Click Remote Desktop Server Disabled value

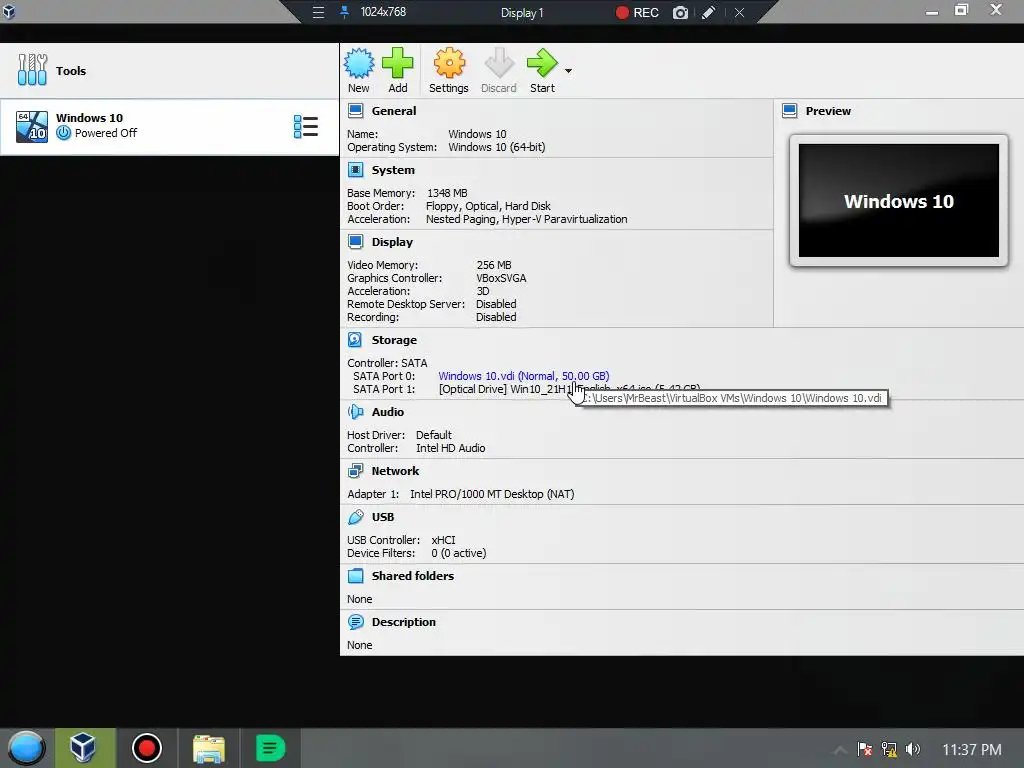tap(496, 304)
